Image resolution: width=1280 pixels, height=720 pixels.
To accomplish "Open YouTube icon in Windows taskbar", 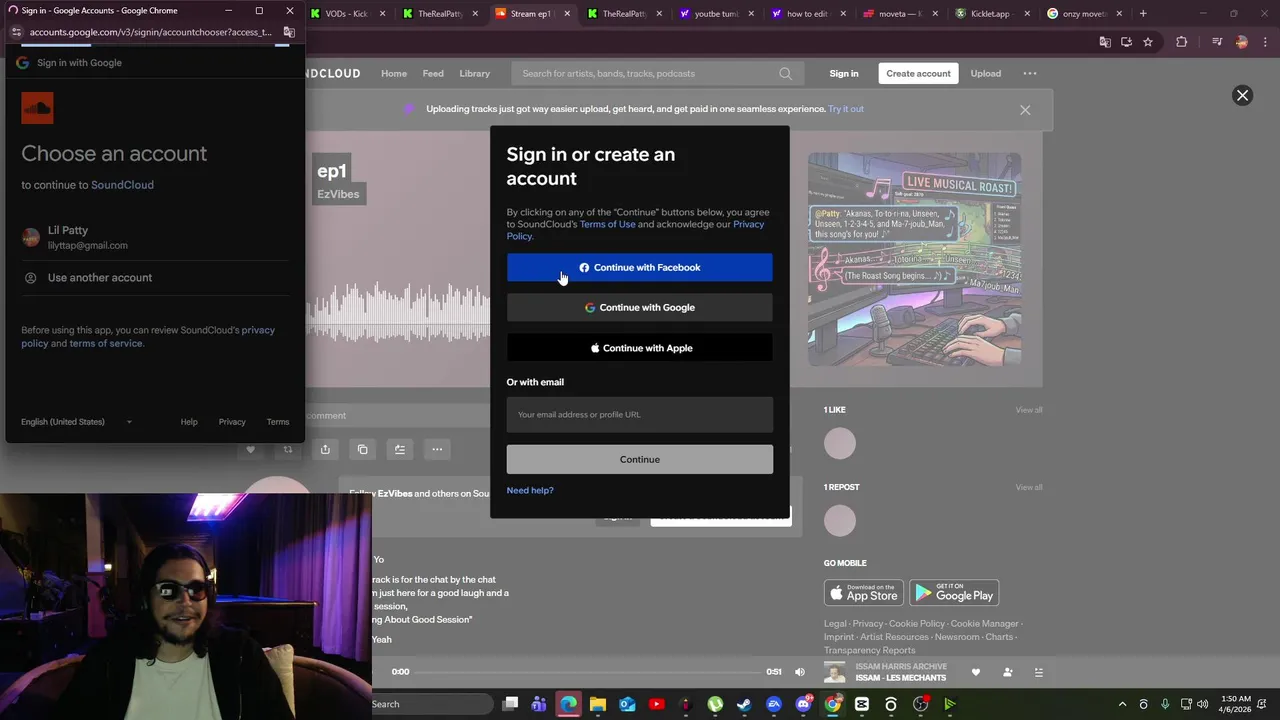I will (657, 704).
